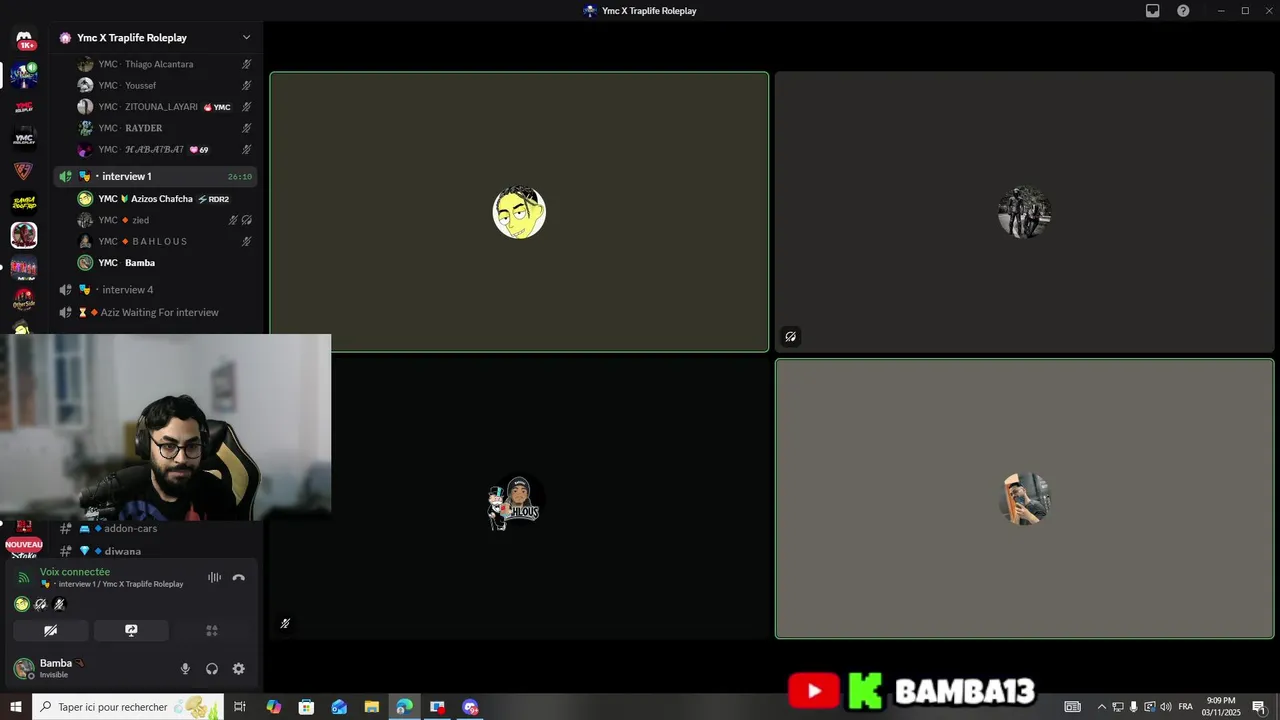Join the interview 4 voice channel
Screen dimensions: 1280x720
click(155, 290)
